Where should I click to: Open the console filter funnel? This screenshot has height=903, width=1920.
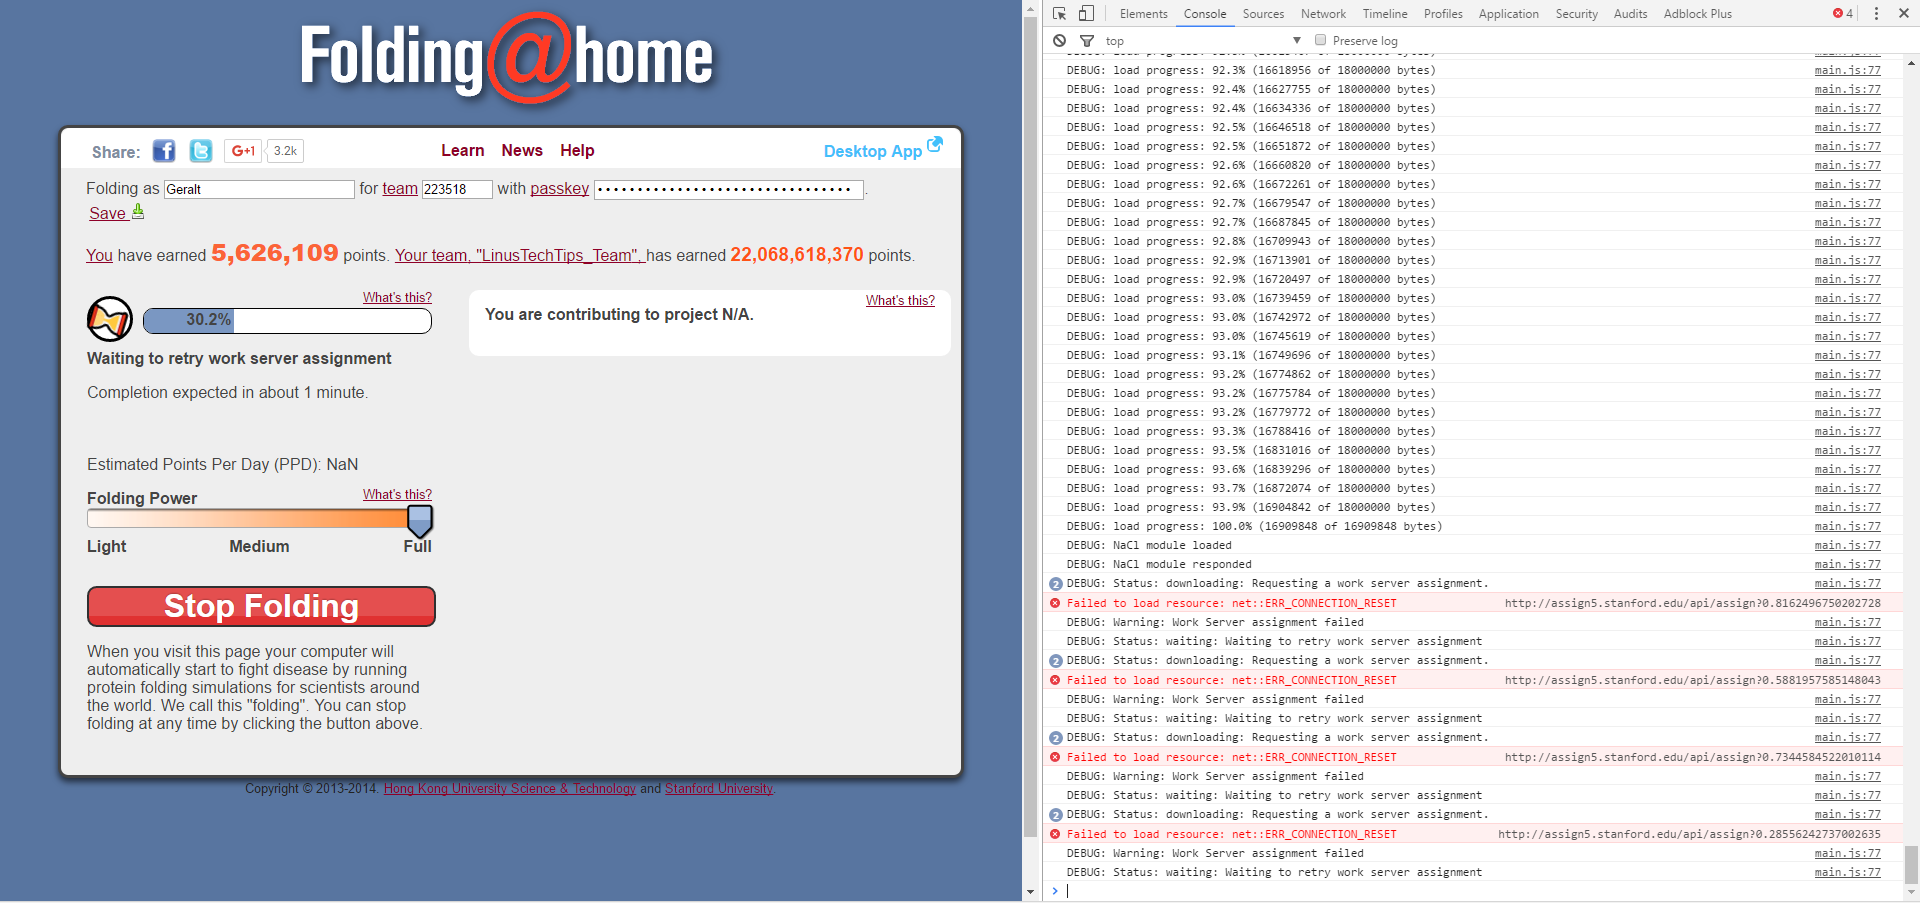[x=1087, y=41]
